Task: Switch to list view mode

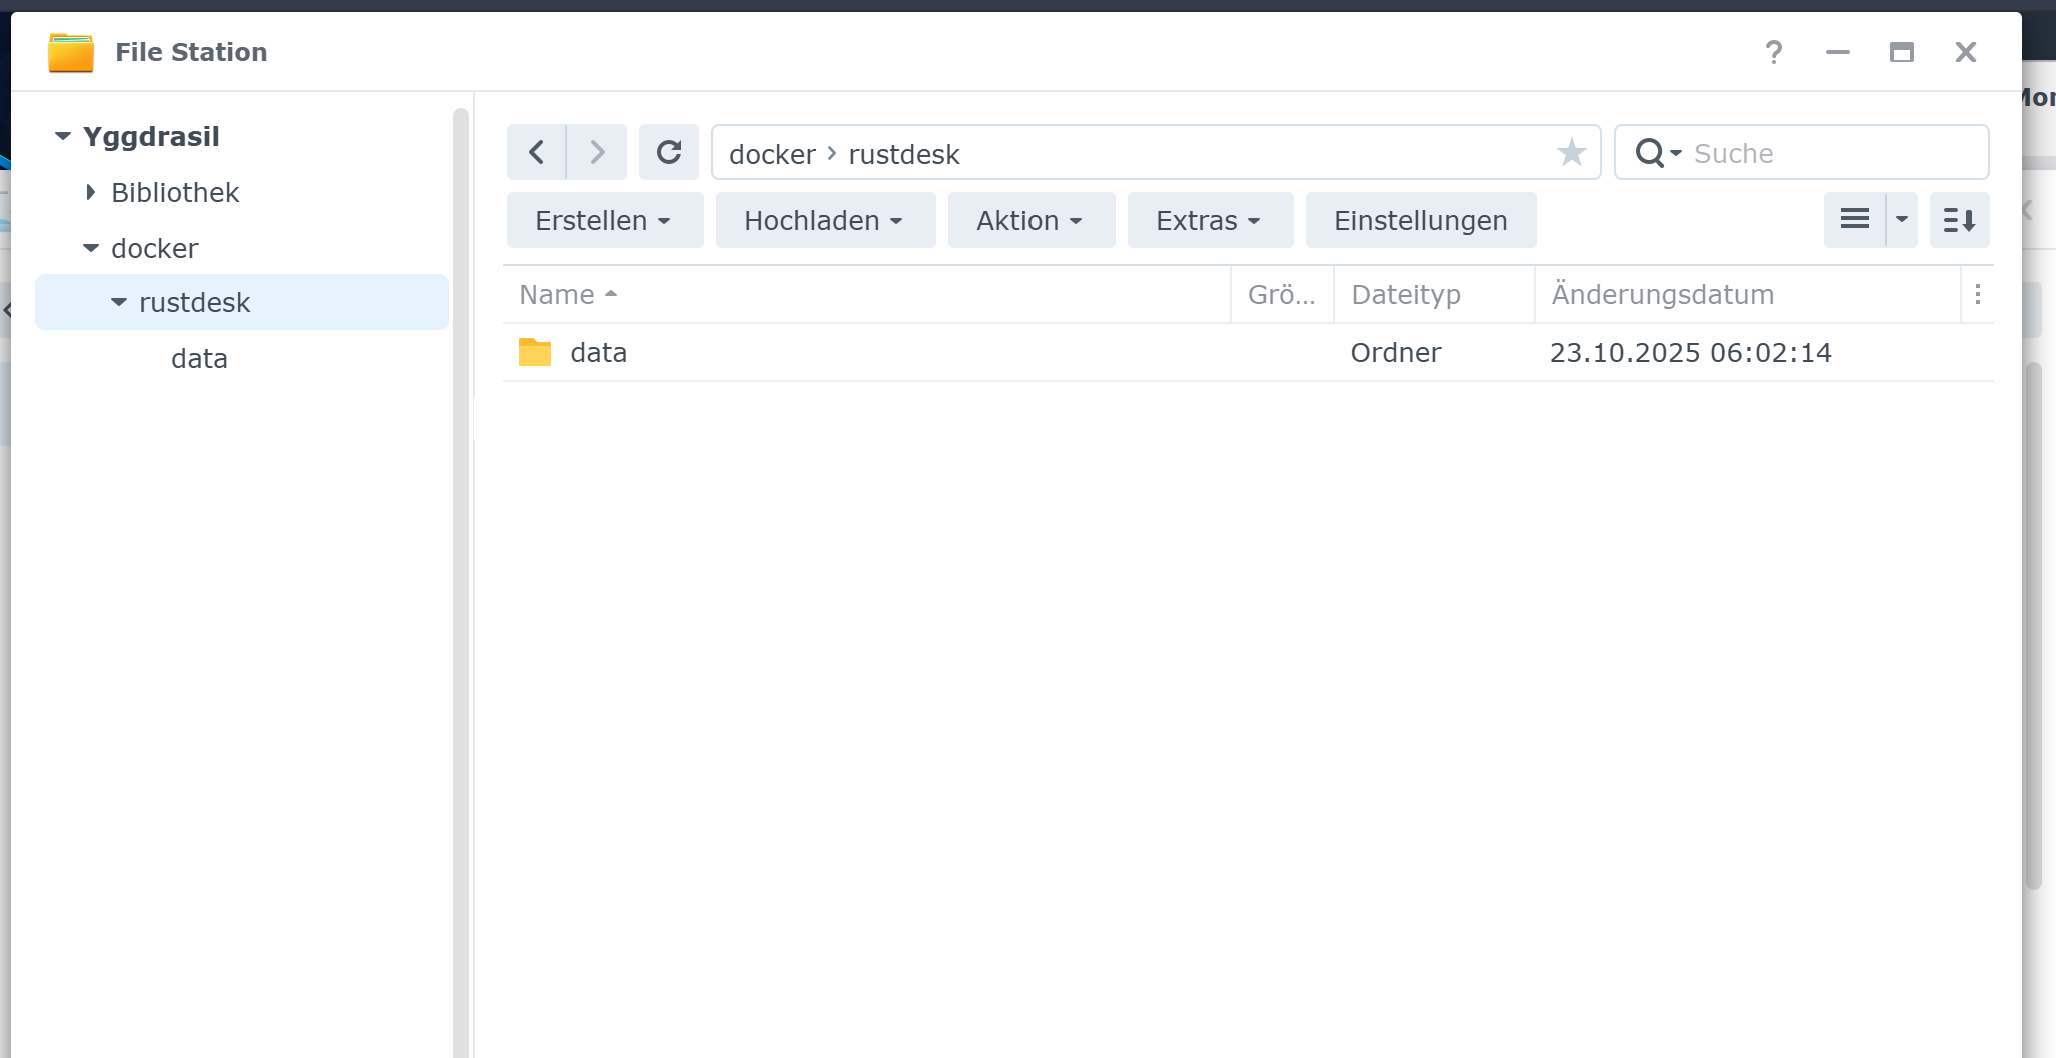Action: coord(1854,220)
